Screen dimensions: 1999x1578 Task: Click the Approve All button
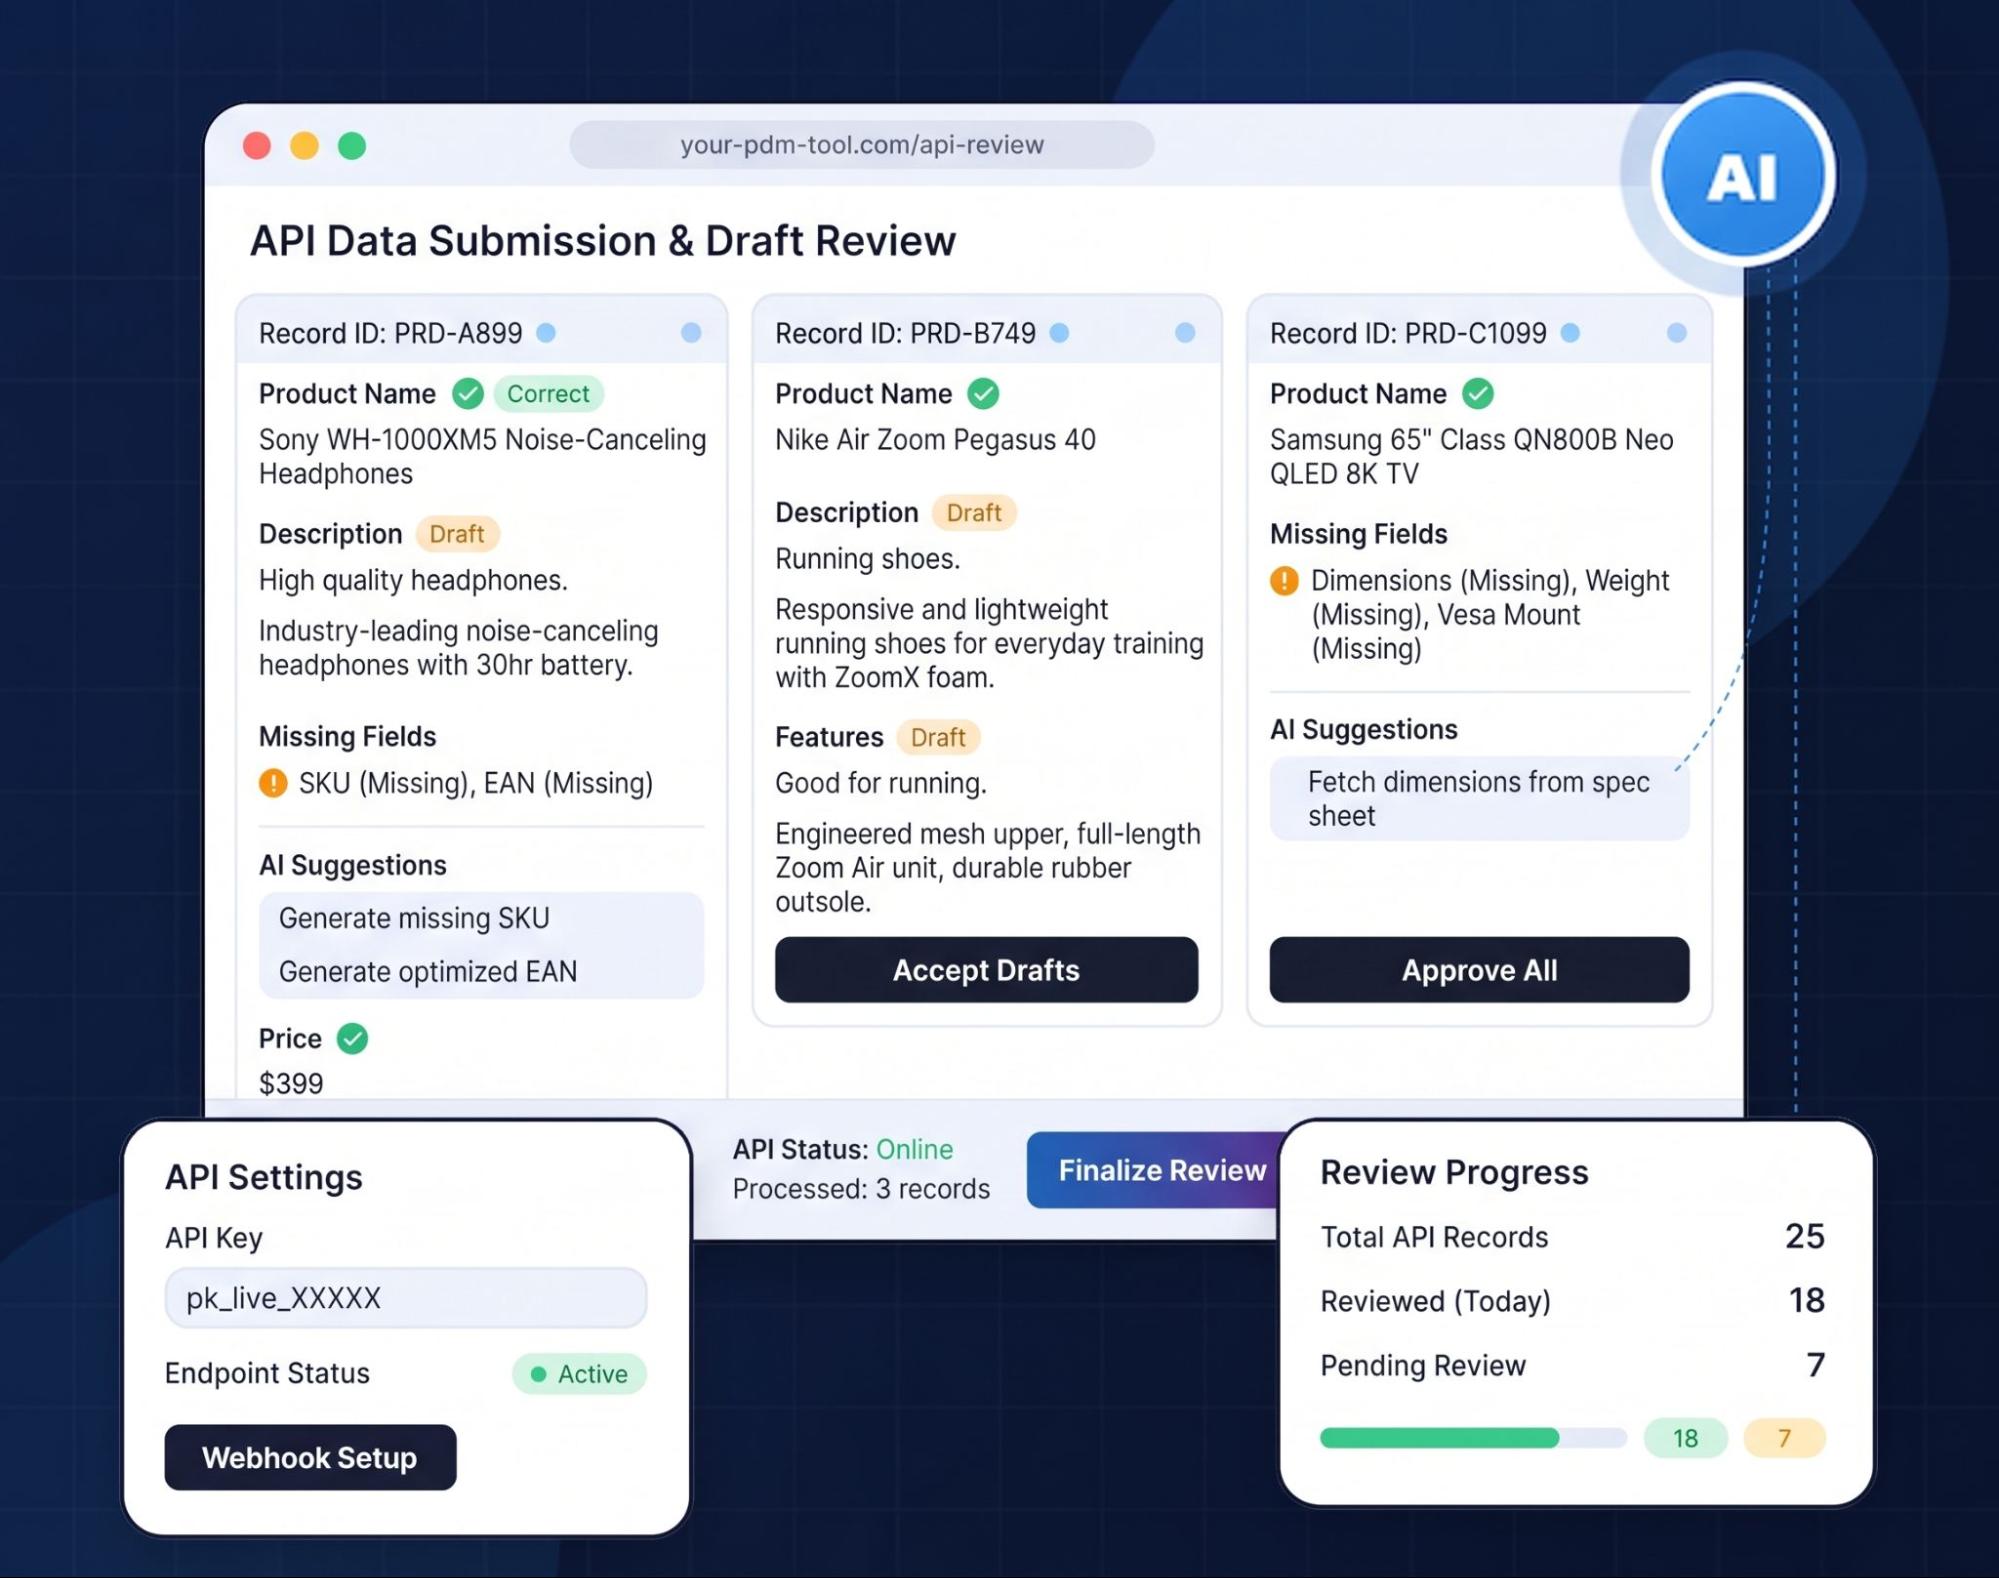1479,970
